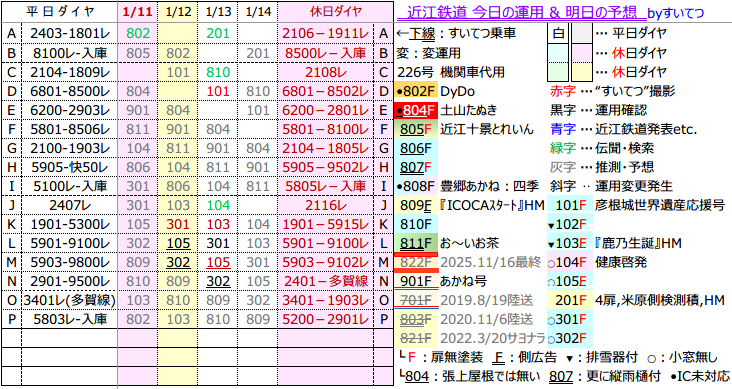732x389 pixels.
Task: Click green 810 in row C under 1/13
Action: (x=218, y=72)
